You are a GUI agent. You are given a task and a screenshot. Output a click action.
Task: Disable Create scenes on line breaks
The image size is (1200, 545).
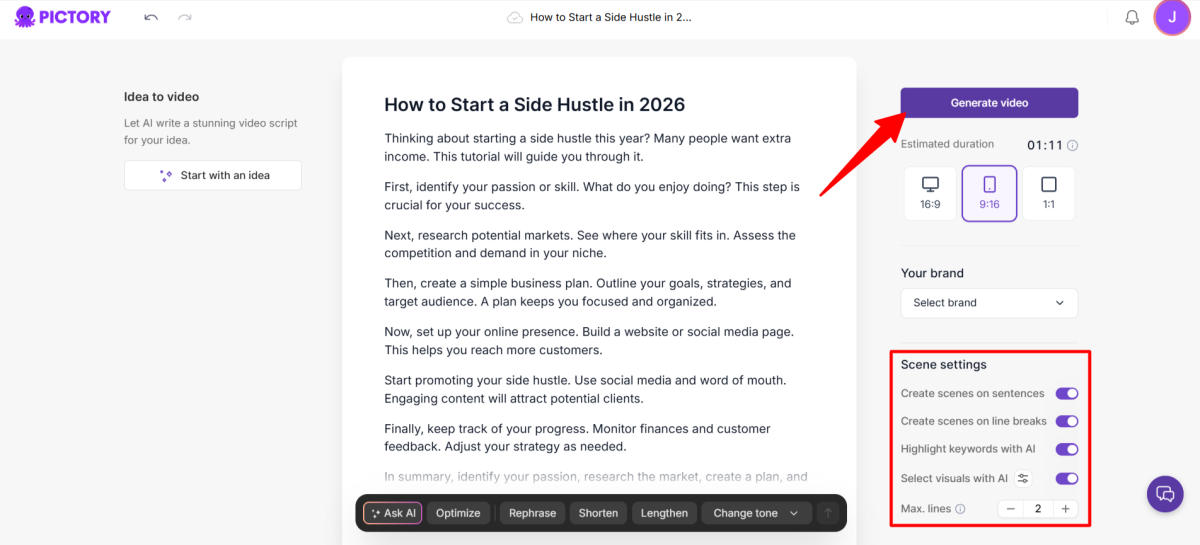(1066, 422)
